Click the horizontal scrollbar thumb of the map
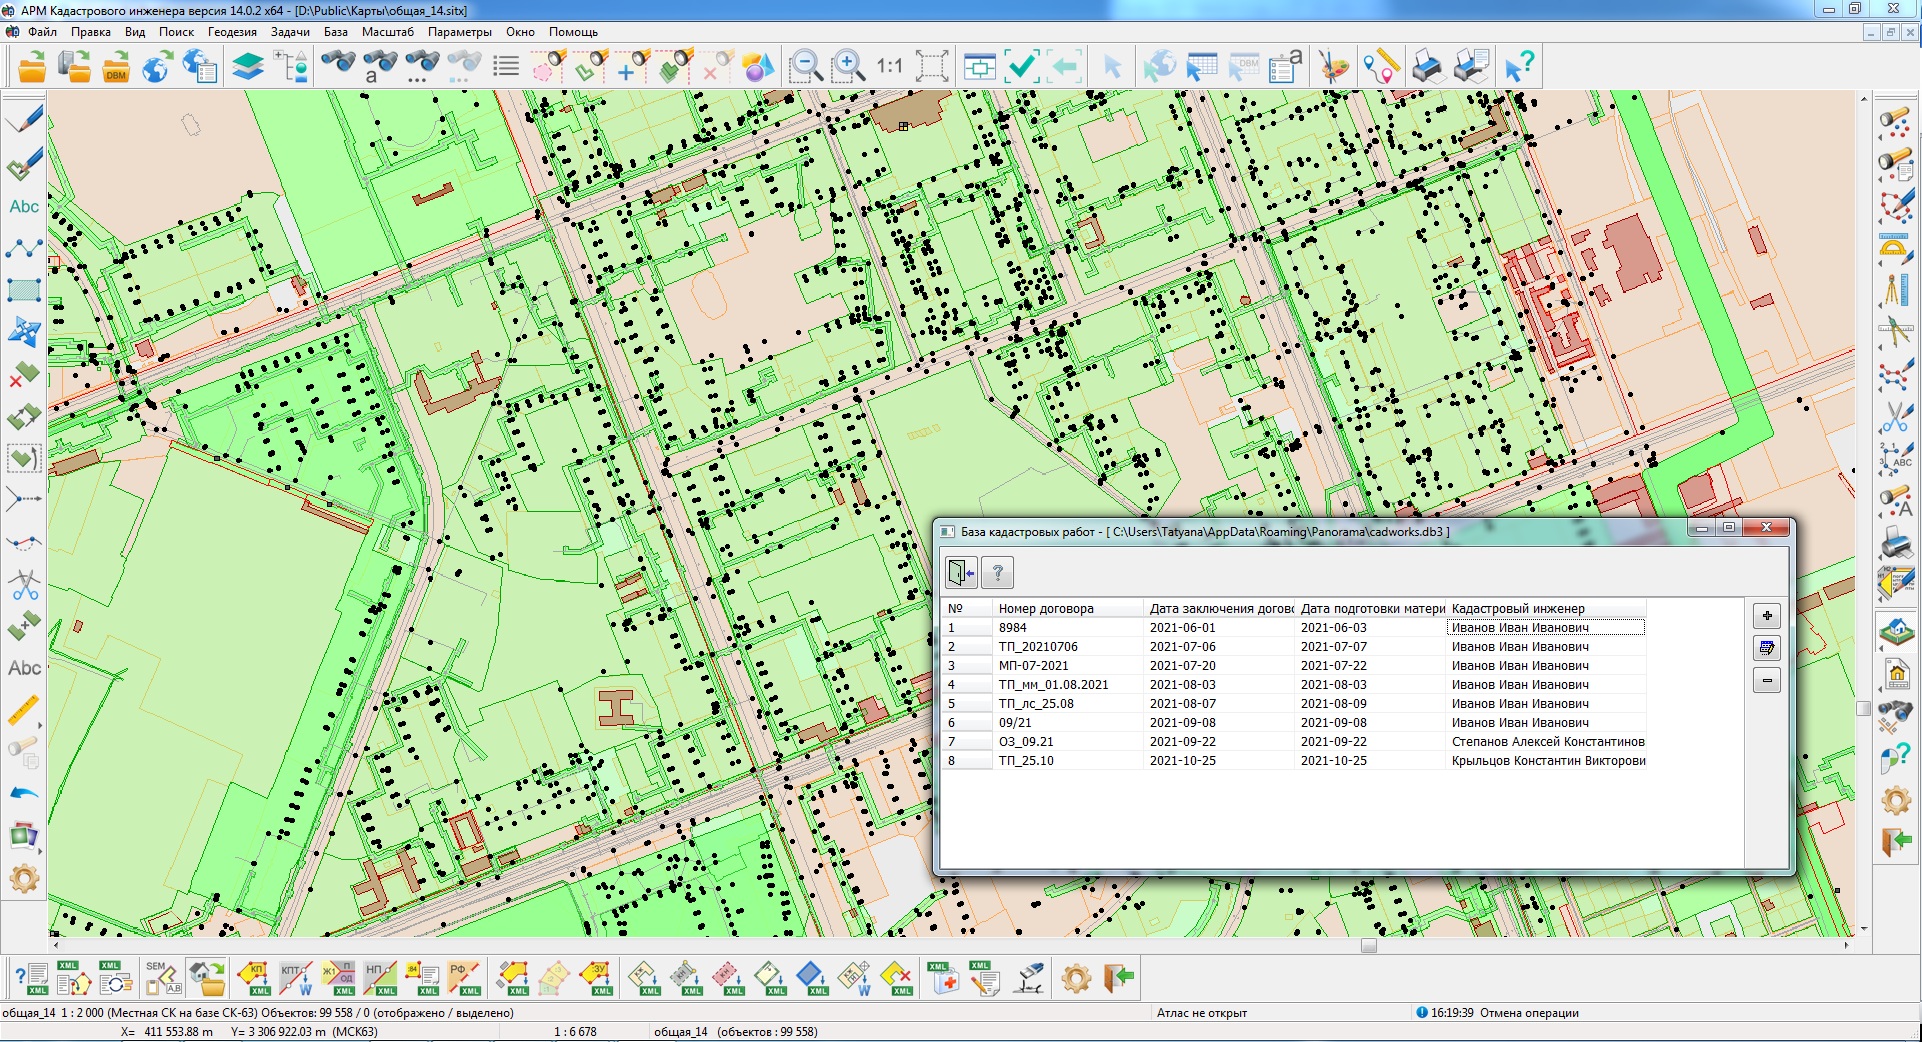This screenshot has width=1922, height=1042. 1369,945
